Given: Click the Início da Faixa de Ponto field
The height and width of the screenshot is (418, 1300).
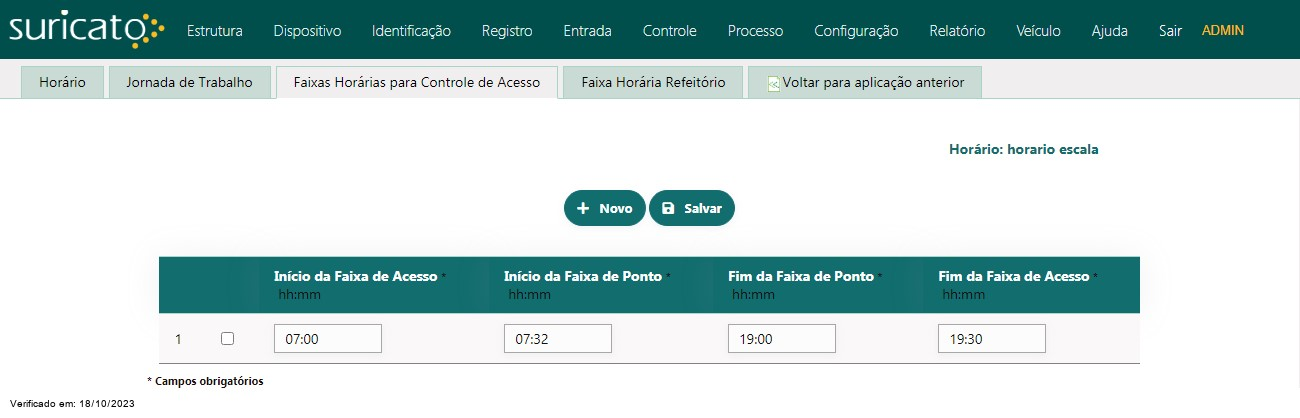Looking at the screenshot, I should pyautogui.click(x=558, y=339).
